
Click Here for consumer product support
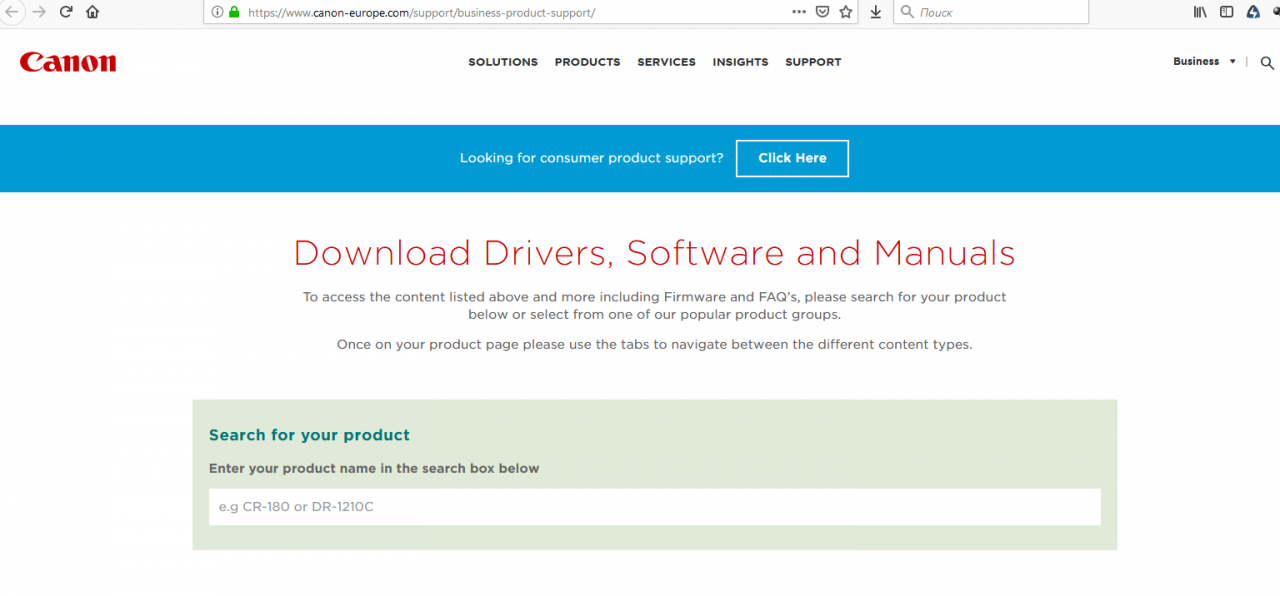tap(792, 158)
